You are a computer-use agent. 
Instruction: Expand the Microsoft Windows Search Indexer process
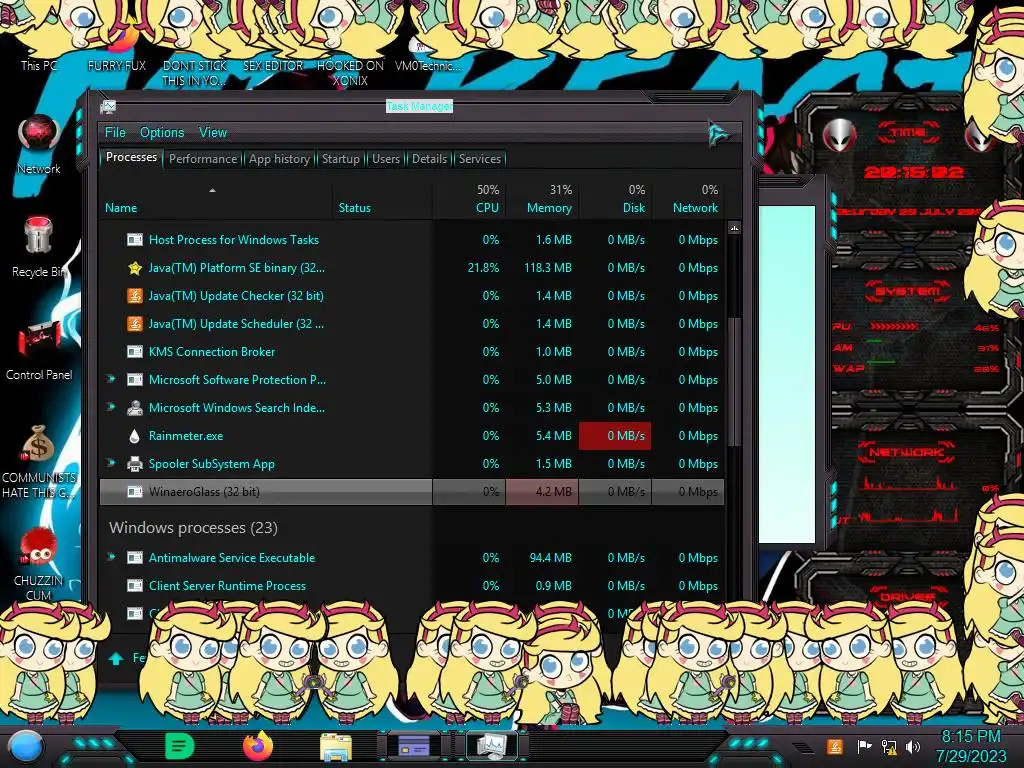(111, 407)
